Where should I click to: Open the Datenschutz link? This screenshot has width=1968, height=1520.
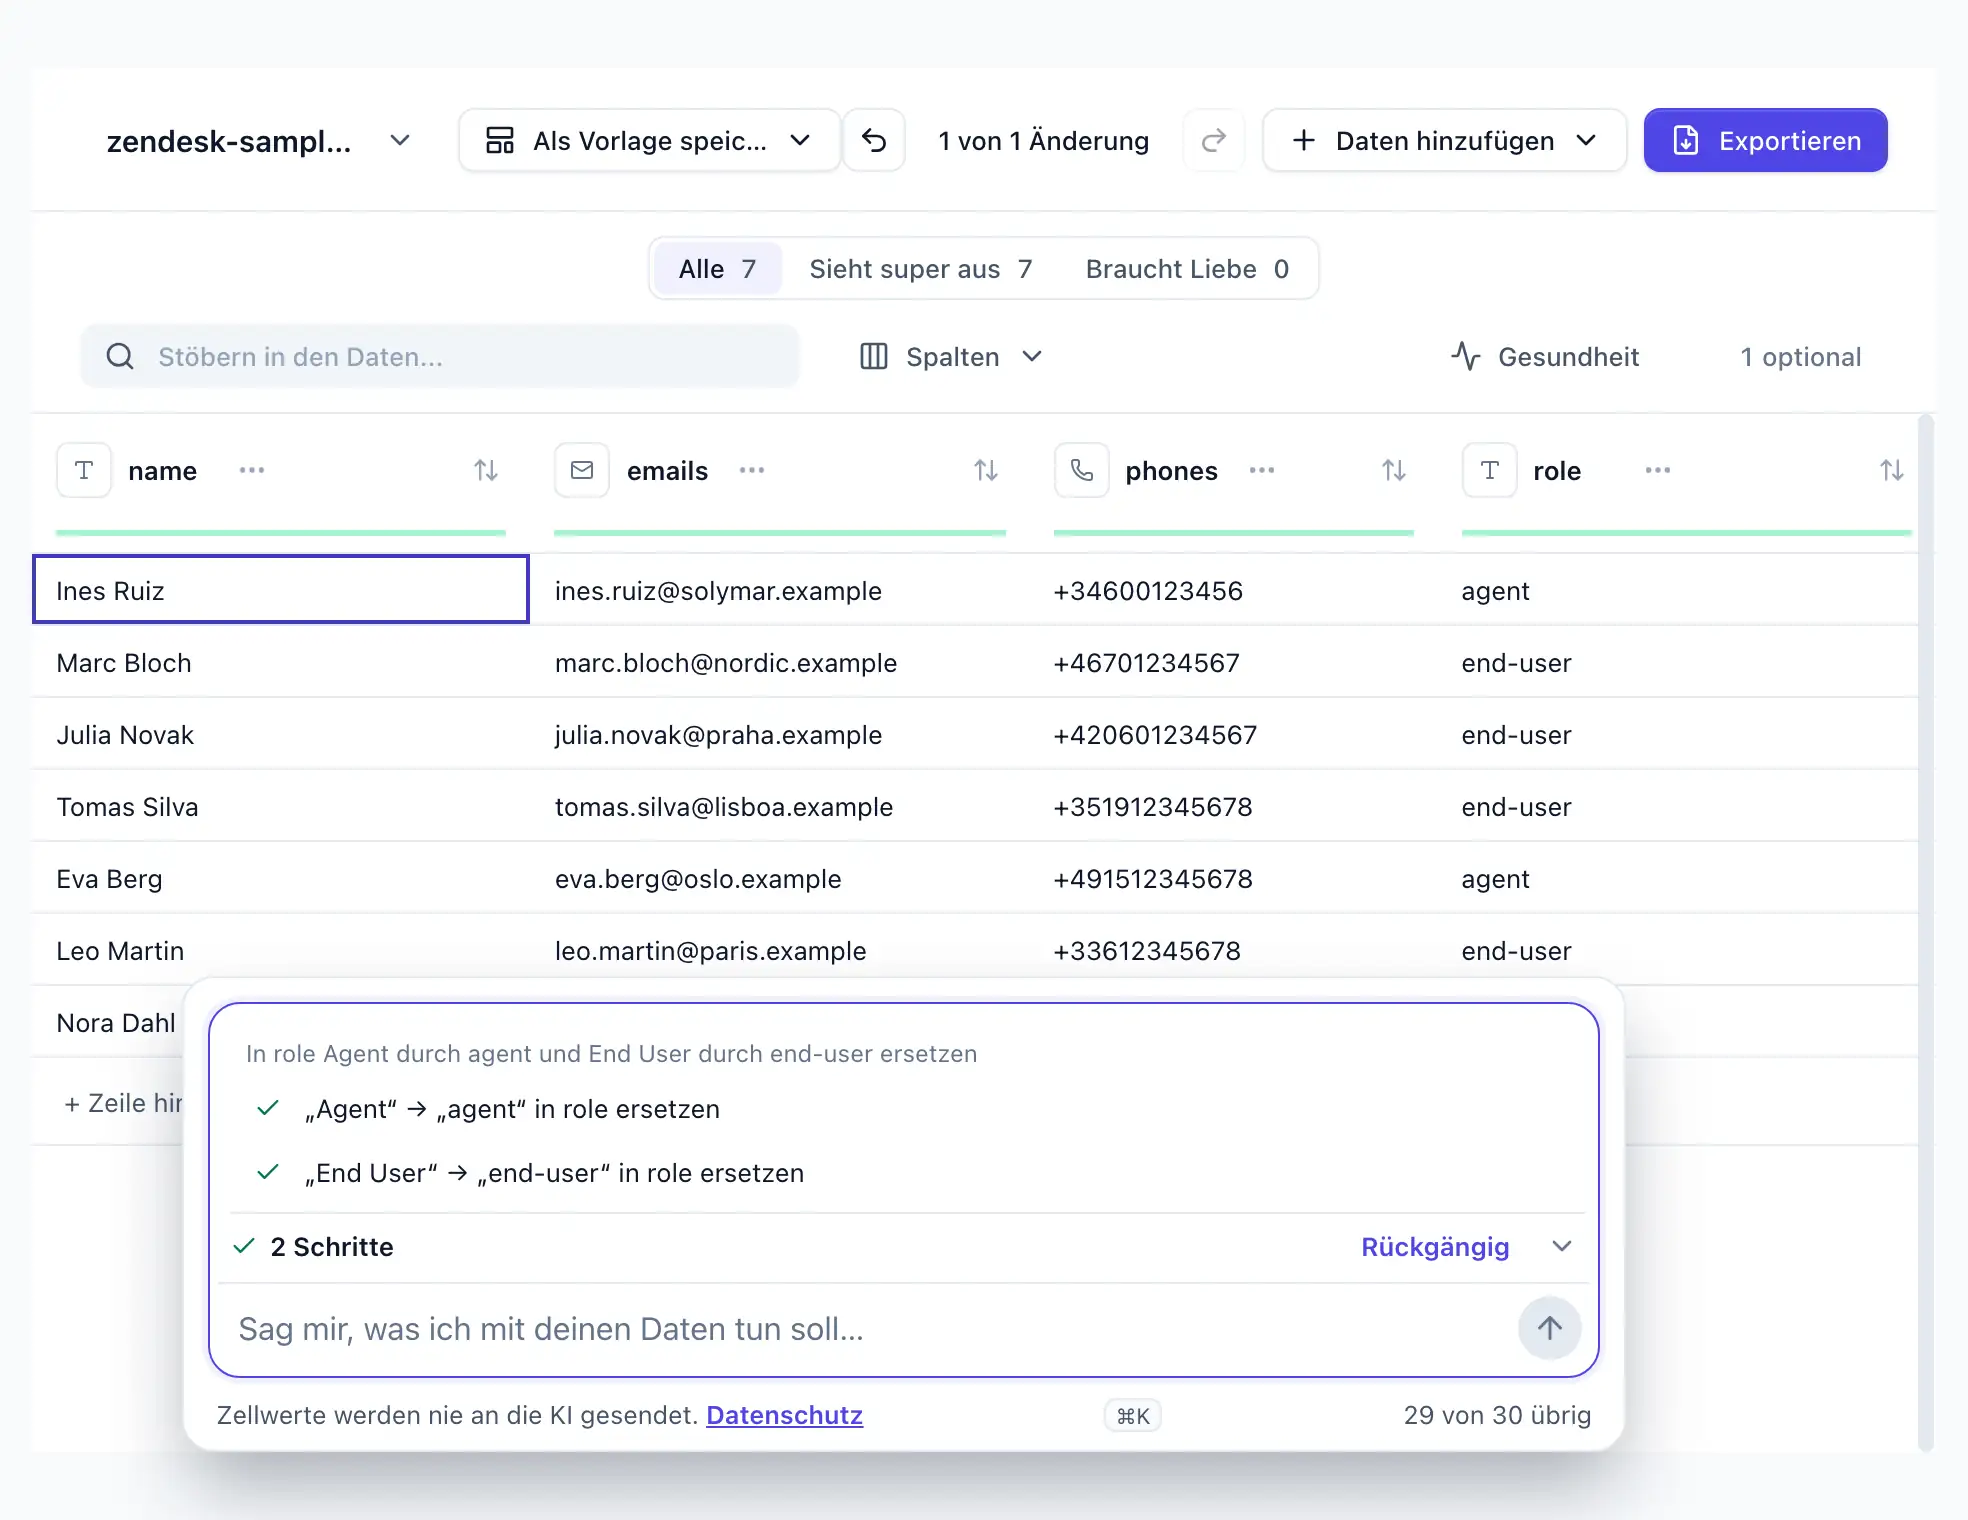(784, 1415)
